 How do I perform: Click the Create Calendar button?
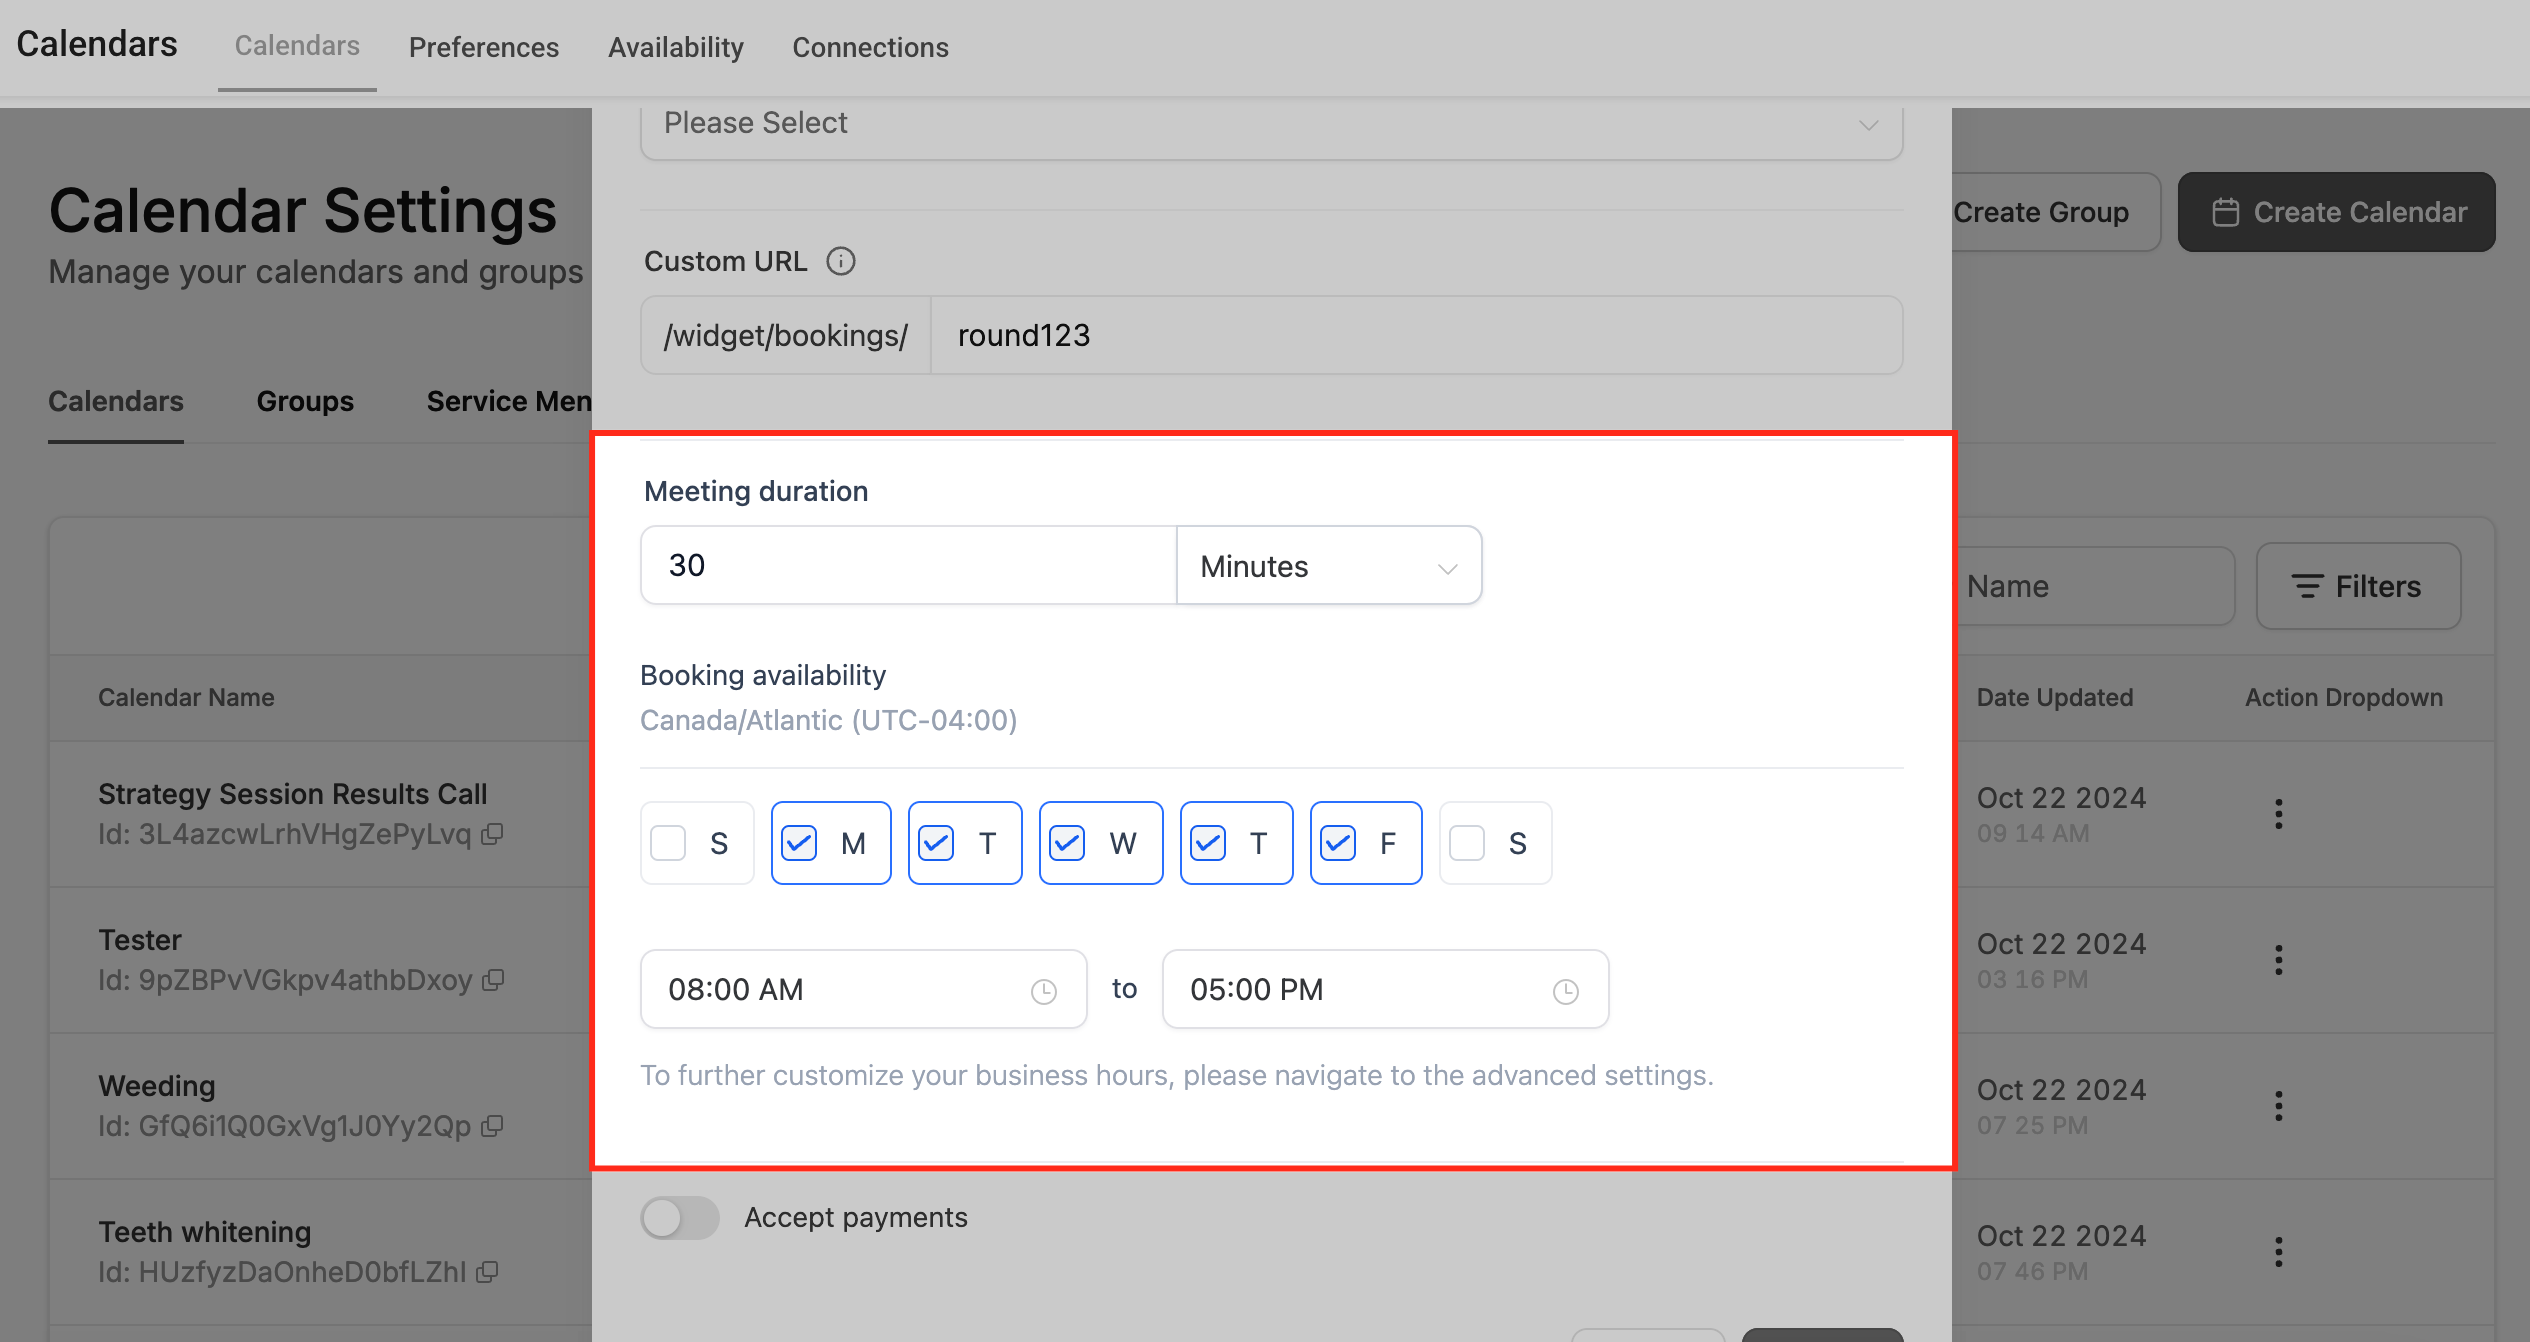[x=2336, y=212]
